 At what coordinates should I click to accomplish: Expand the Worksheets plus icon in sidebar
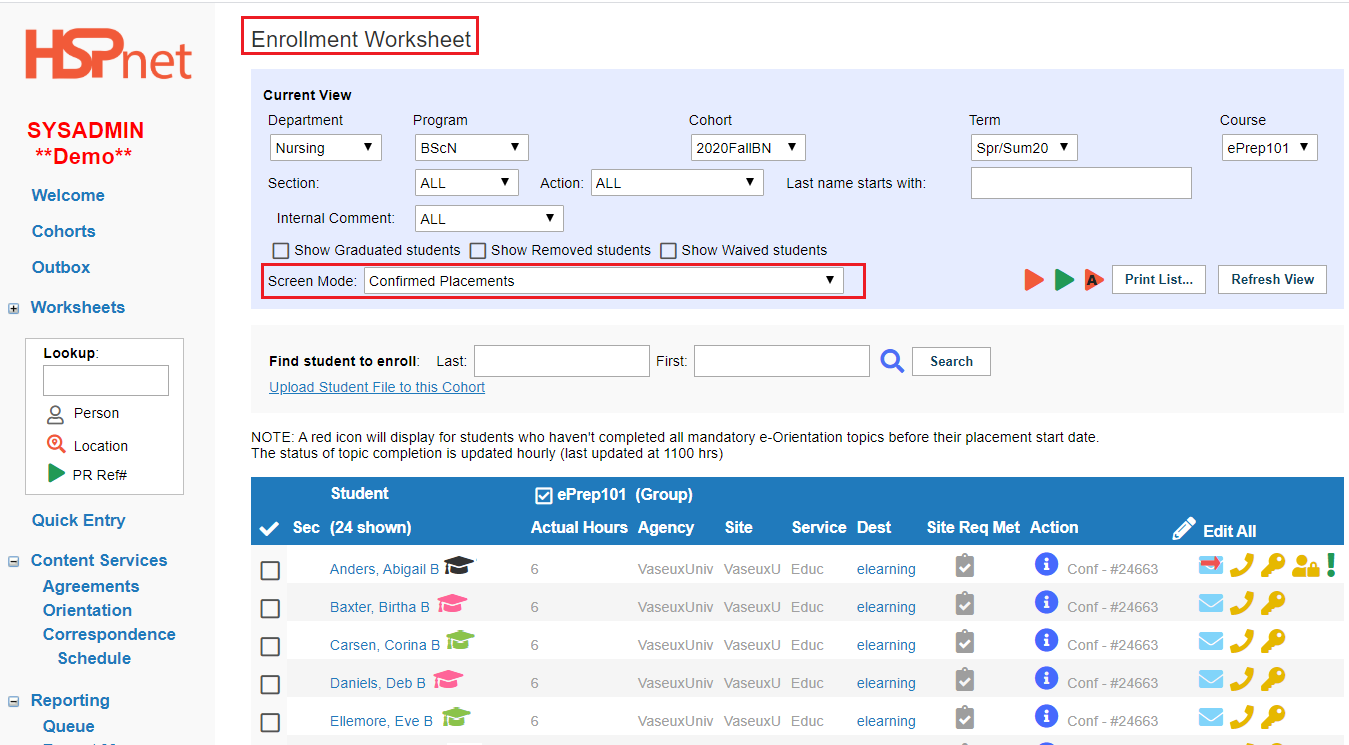(14, 309)
